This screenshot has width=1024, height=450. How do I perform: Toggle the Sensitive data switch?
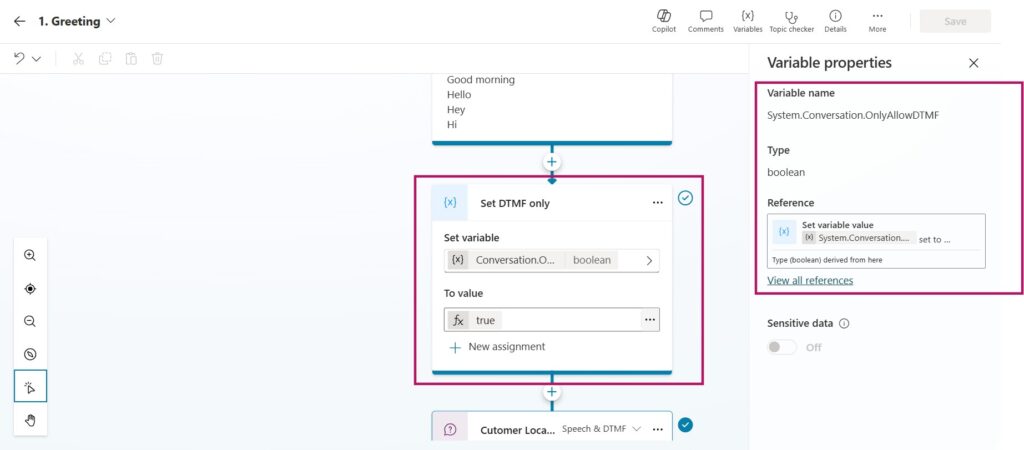(782, 347)
